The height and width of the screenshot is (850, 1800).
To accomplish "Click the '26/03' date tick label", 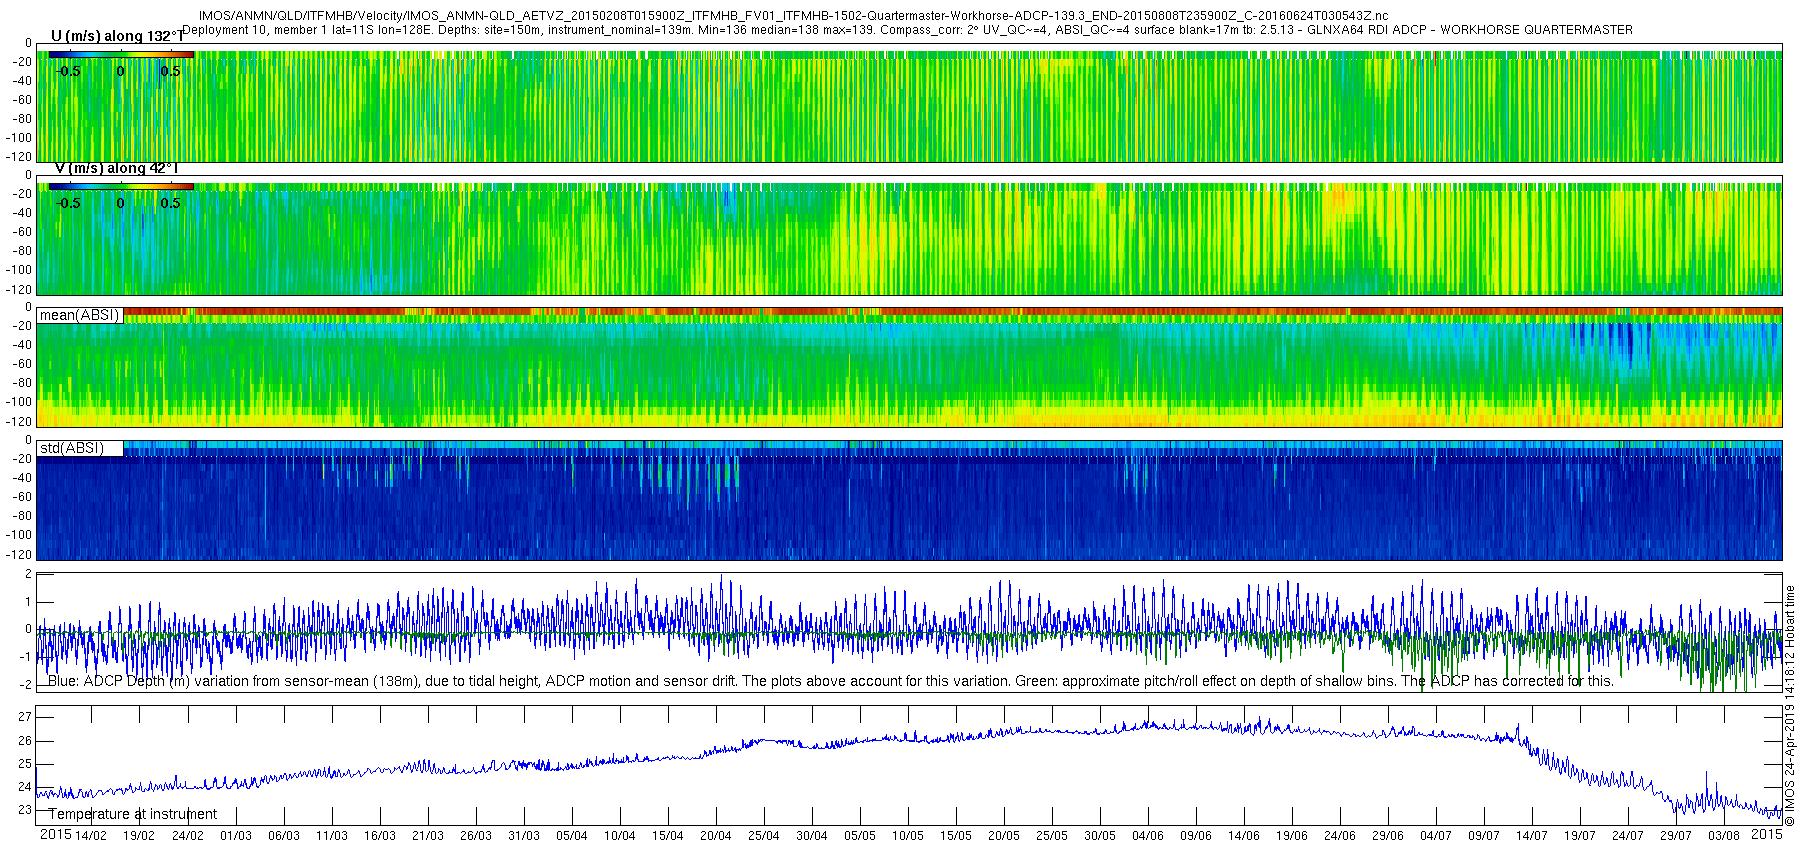I will [476, 836].
